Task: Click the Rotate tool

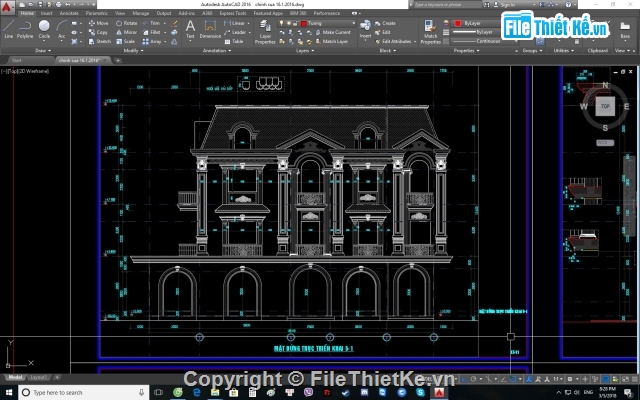Action: (x=127, y=23)
